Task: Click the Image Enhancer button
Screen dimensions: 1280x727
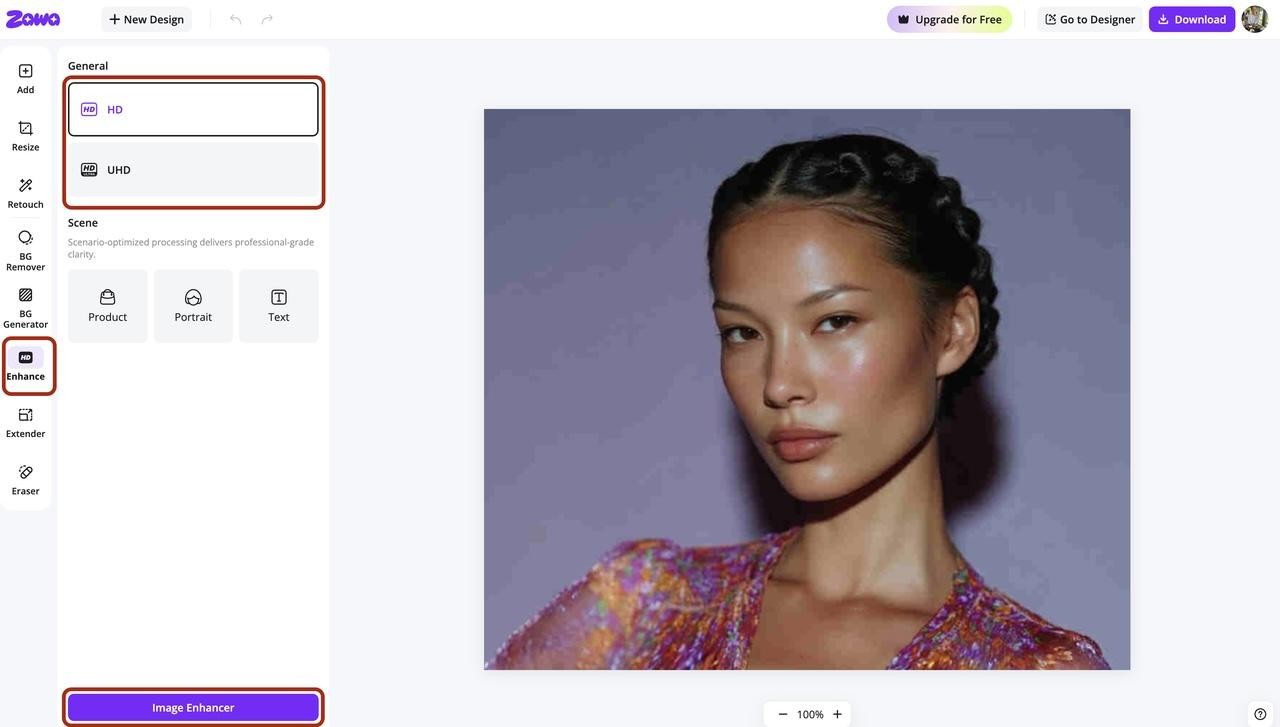Action: click(x=193, y=708)
